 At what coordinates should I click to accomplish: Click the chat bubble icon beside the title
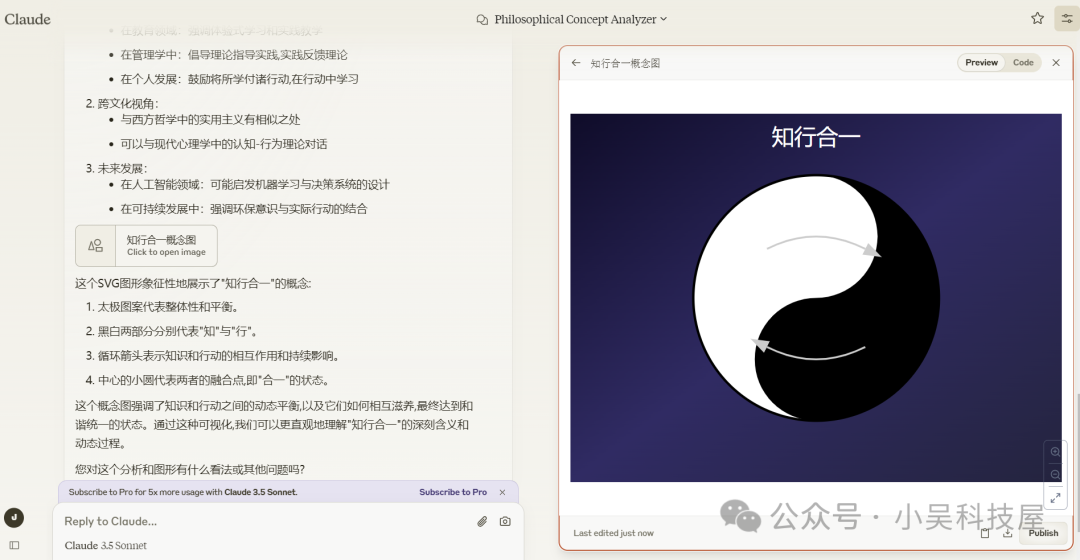pos(482,19)
